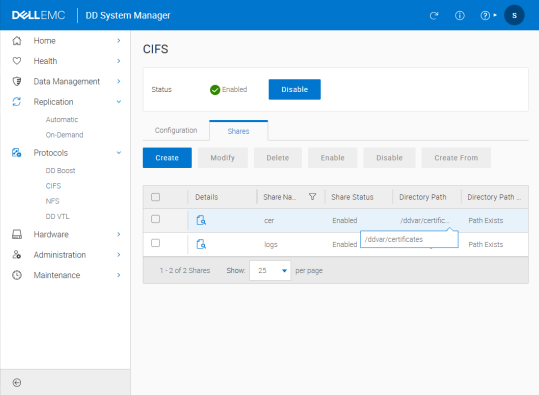The image size is (539, 395).
Task: Open the Show 25 per page dropdown
Action: coord(270,271)
